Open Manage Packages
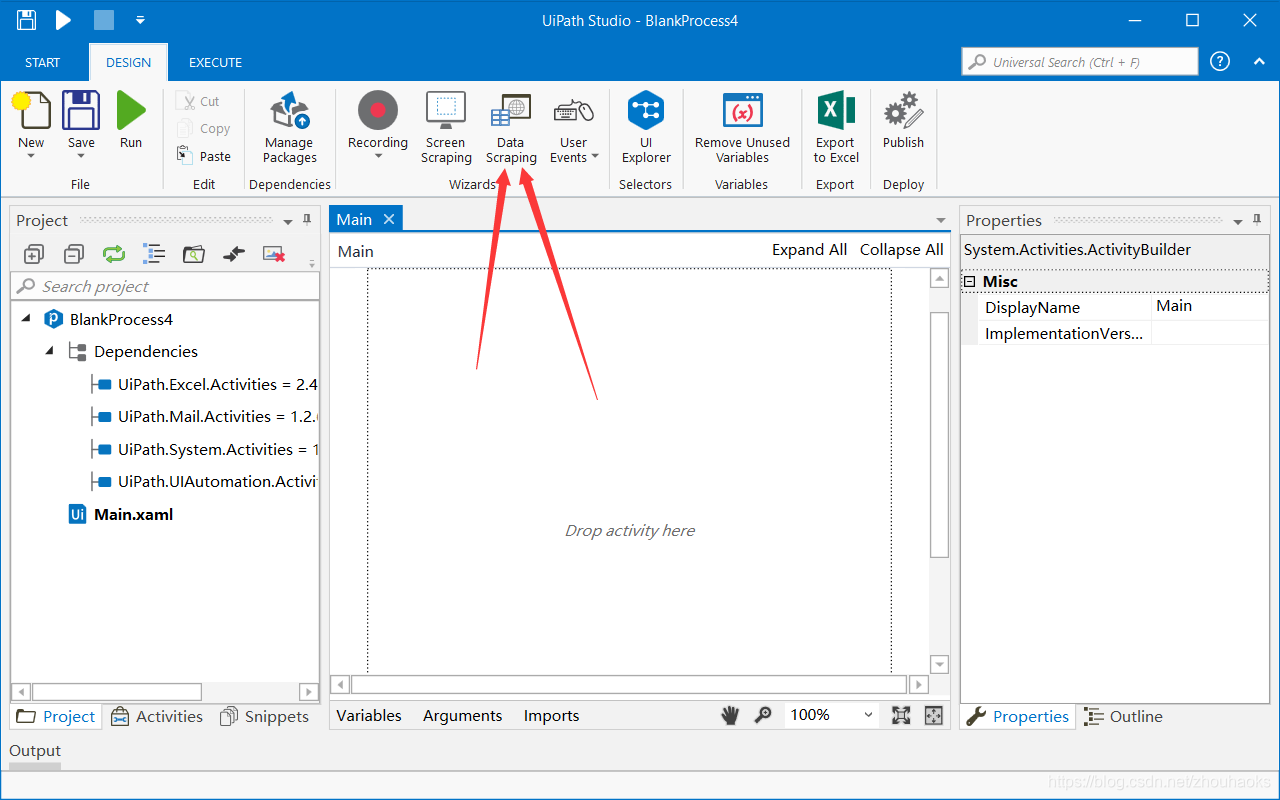The width and height of the screenshot is (1280, 800). click(290, 127)
